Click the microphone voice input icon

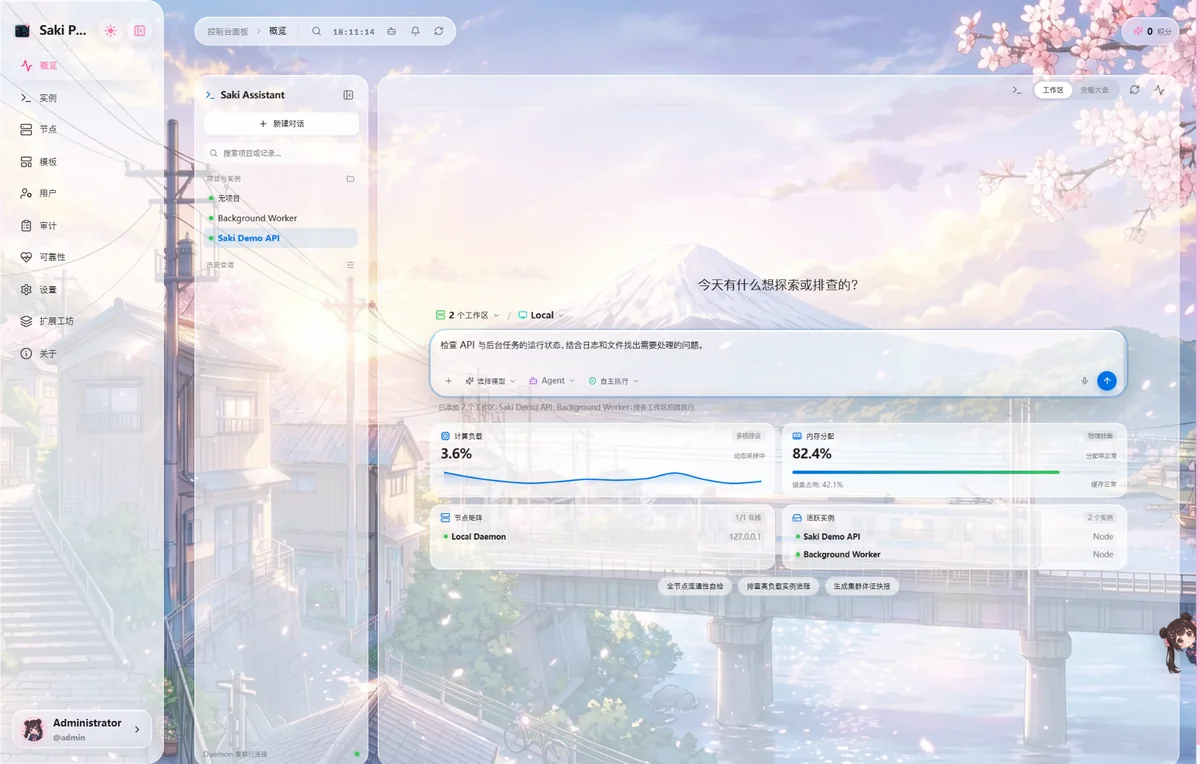point(1084,381)
